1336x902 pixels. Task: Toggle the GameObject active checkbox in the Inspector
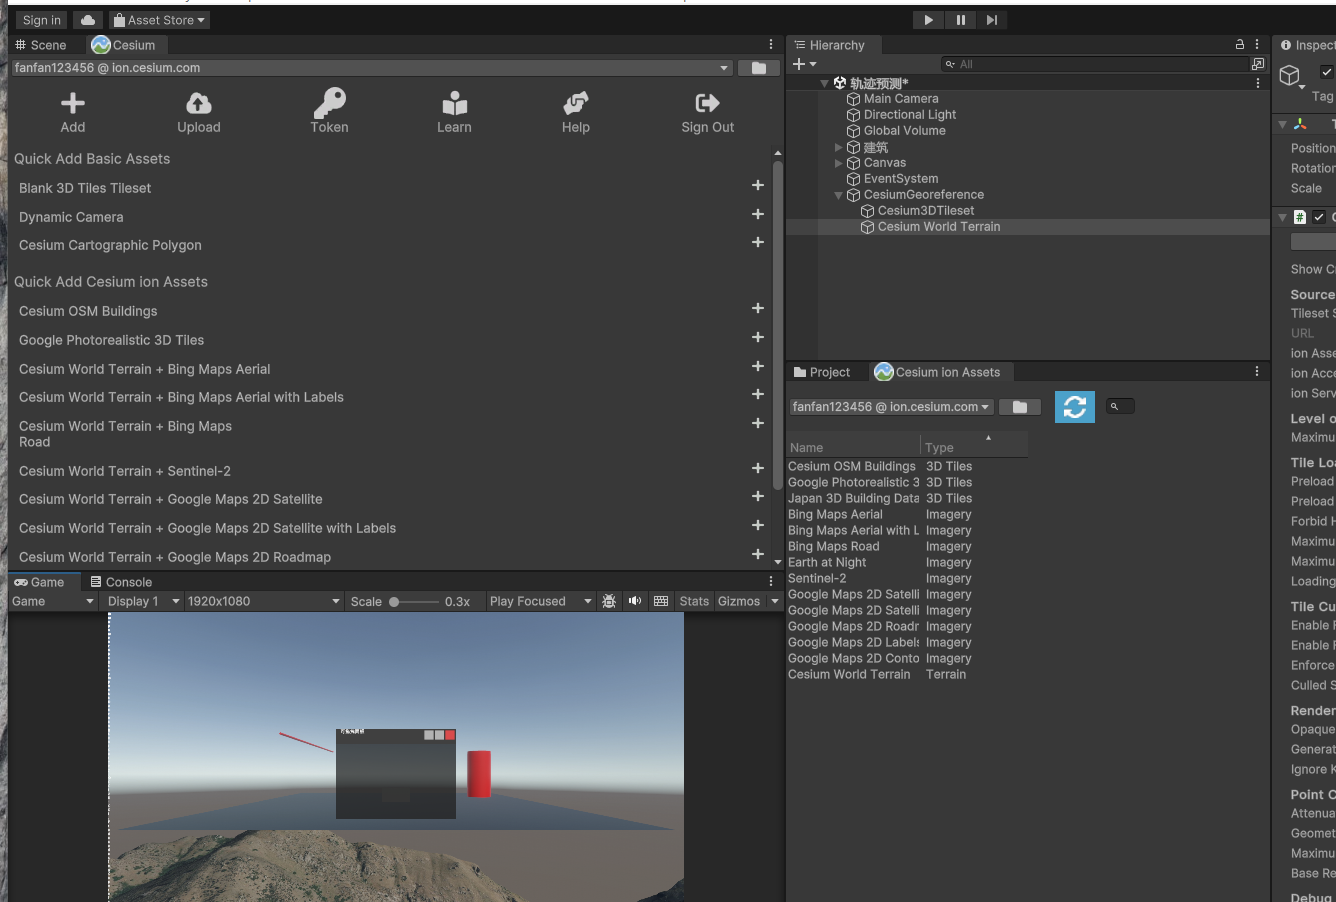point(1327,72)
